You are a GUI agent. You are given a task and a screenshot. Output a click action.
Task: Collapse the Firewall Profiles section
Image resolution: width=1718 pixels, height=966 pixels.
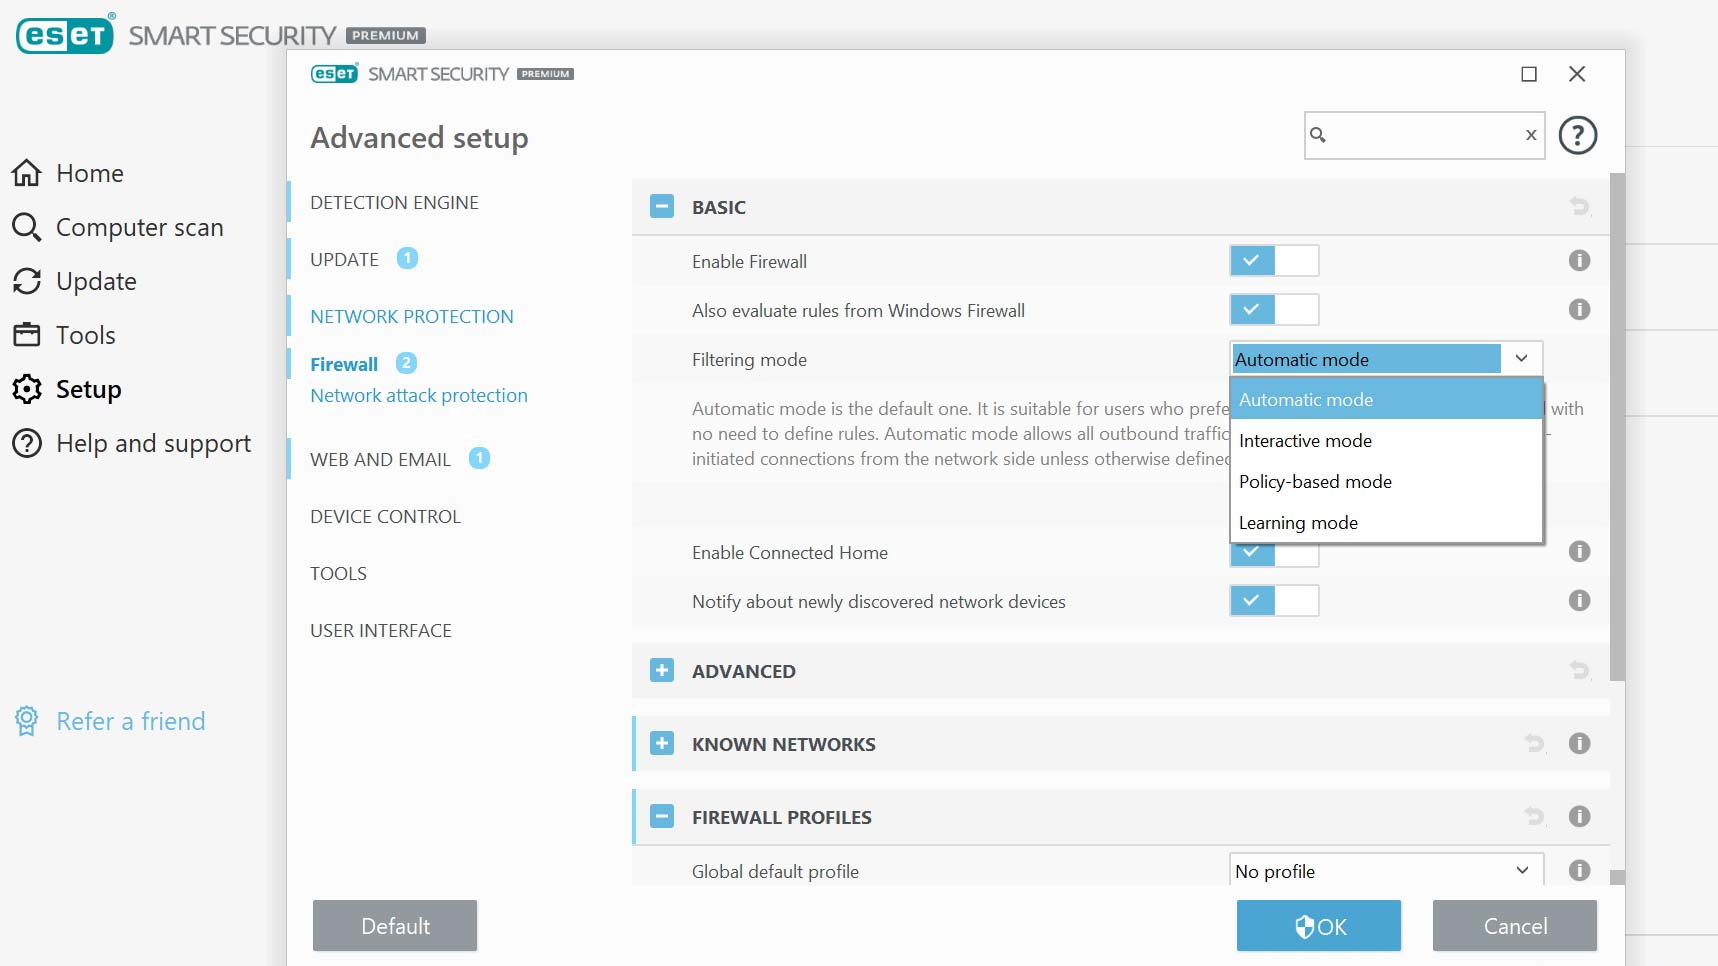[x=662, y=817]
